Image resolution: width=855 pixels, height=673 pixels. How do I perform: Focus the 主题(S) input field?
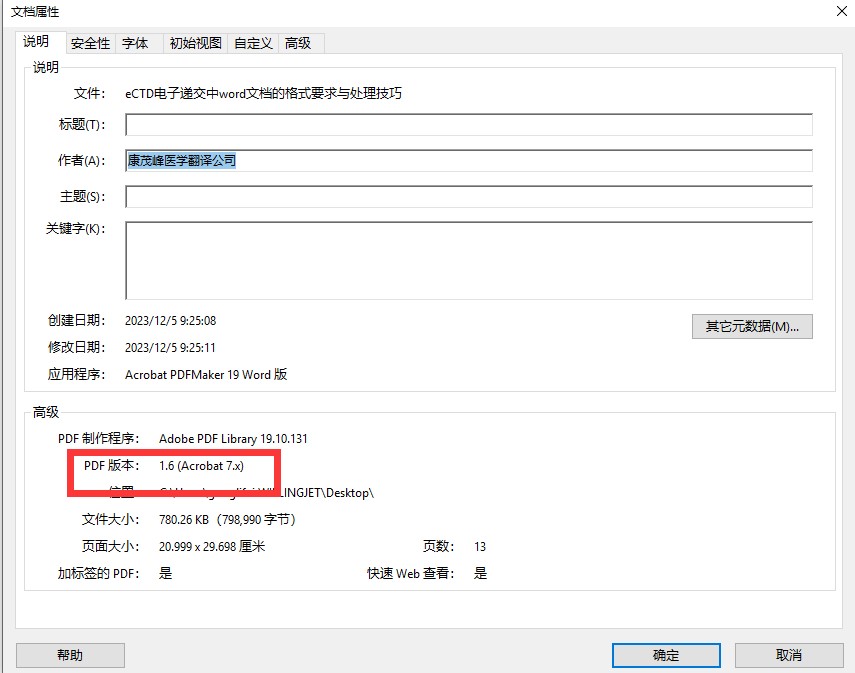(468, 197)
